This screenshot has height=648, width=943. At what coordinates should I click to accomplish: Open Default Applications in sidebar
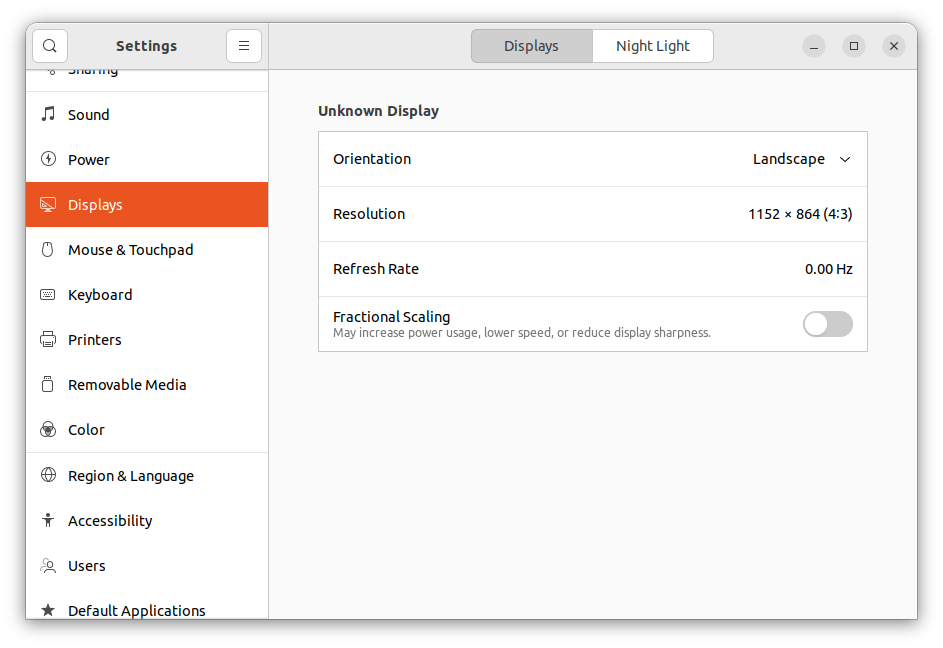click(136, 610)
